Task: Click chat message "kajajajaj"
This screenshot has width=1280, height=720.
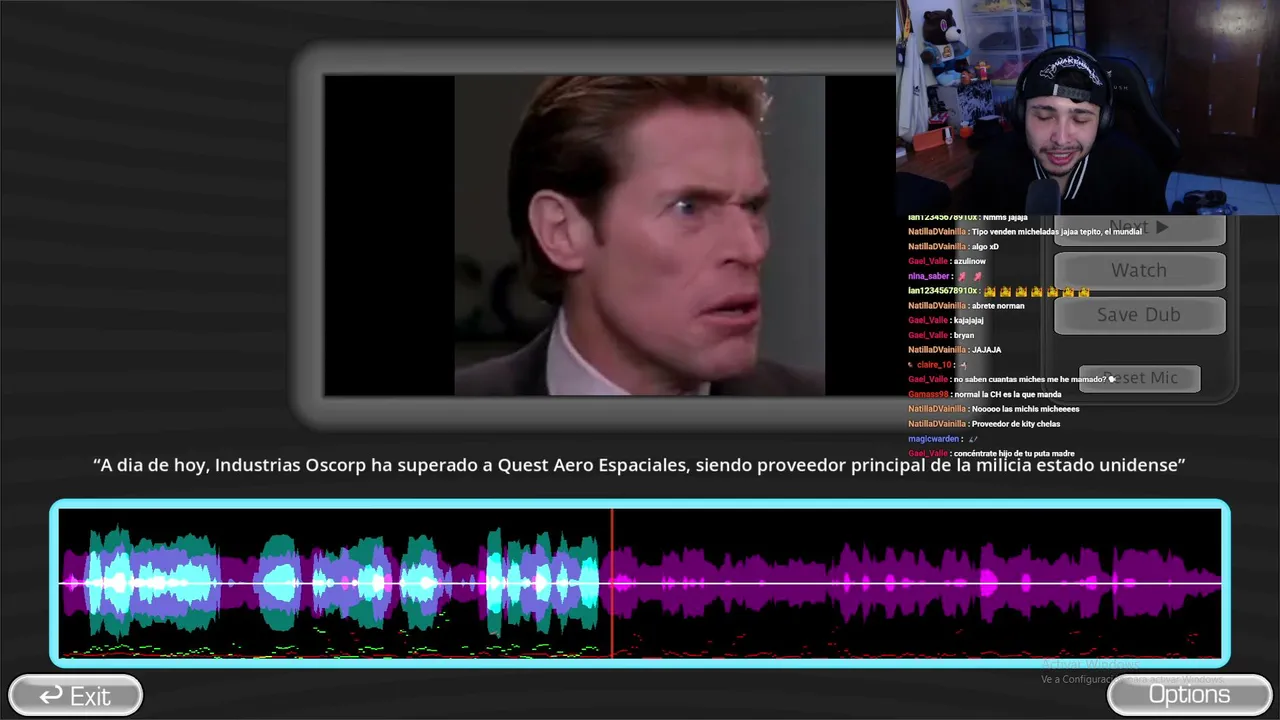Action: (969, 321)
